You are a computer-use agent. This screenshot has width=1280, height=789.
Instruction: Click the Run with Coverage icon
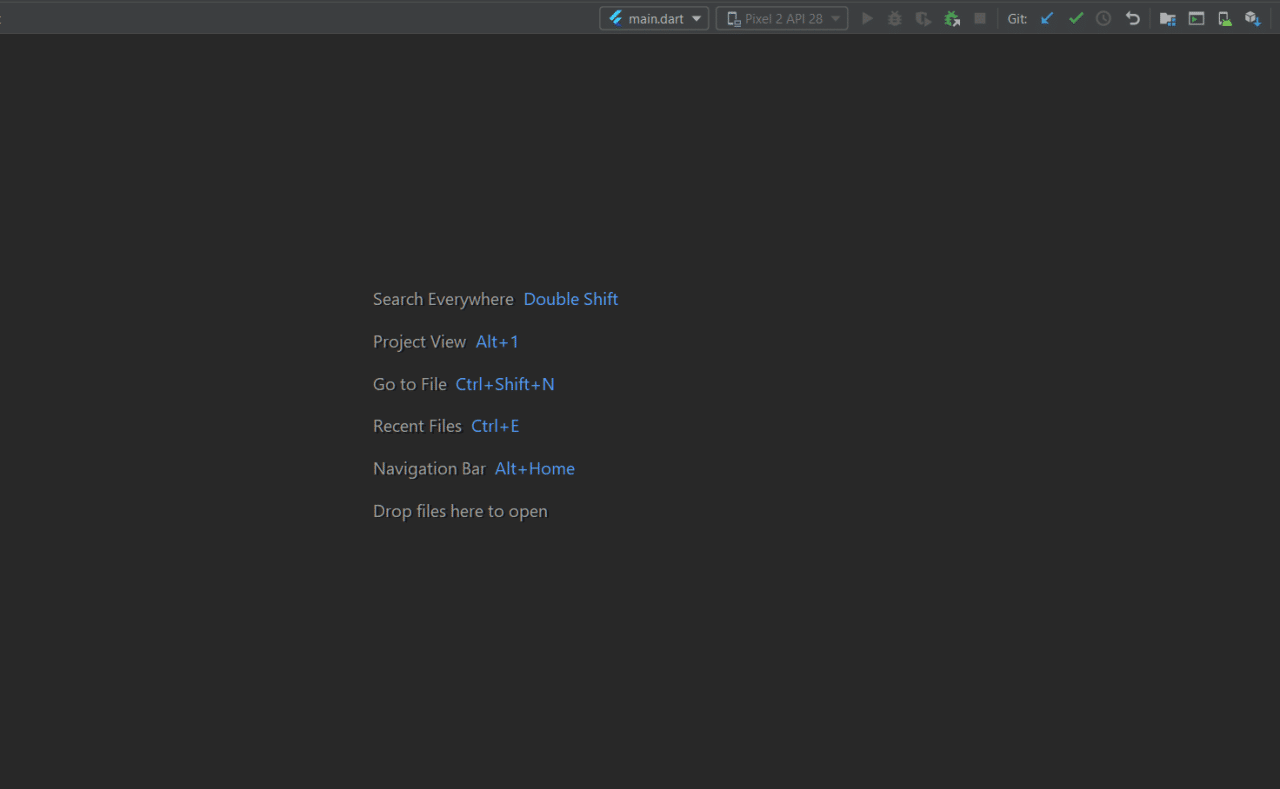(923, 18)
